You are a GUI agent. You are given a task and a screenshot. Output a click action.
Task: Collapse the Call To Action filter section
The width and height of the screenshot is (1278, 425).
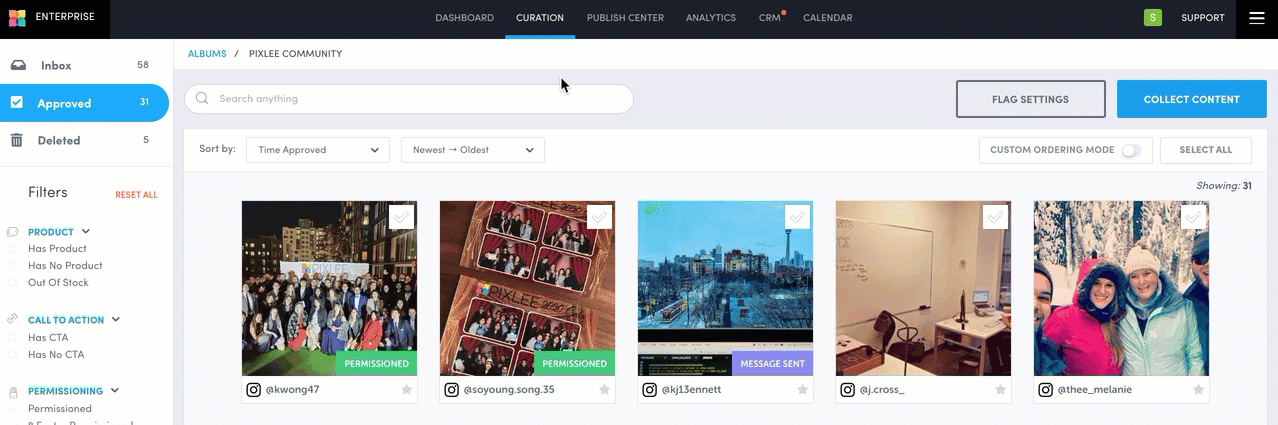115,320
